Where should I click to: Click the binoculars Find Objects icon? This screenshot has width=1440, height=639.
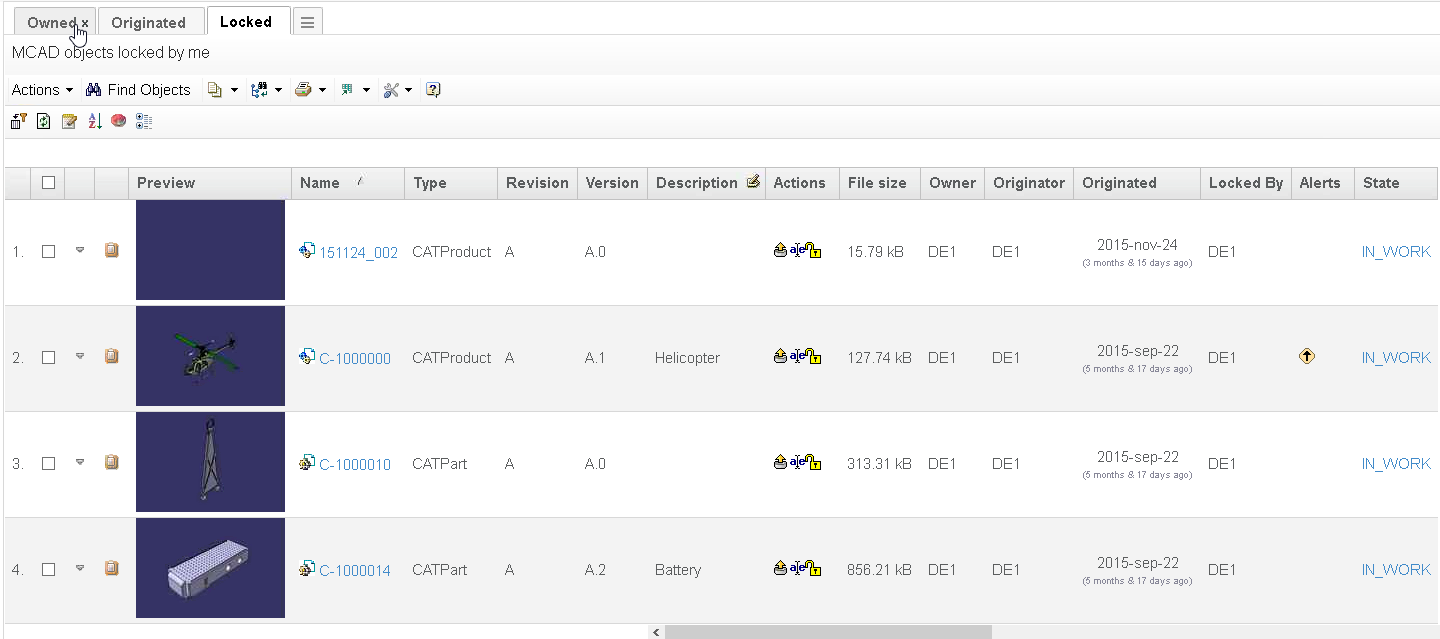pyautogui.click(x=94, y=90)
